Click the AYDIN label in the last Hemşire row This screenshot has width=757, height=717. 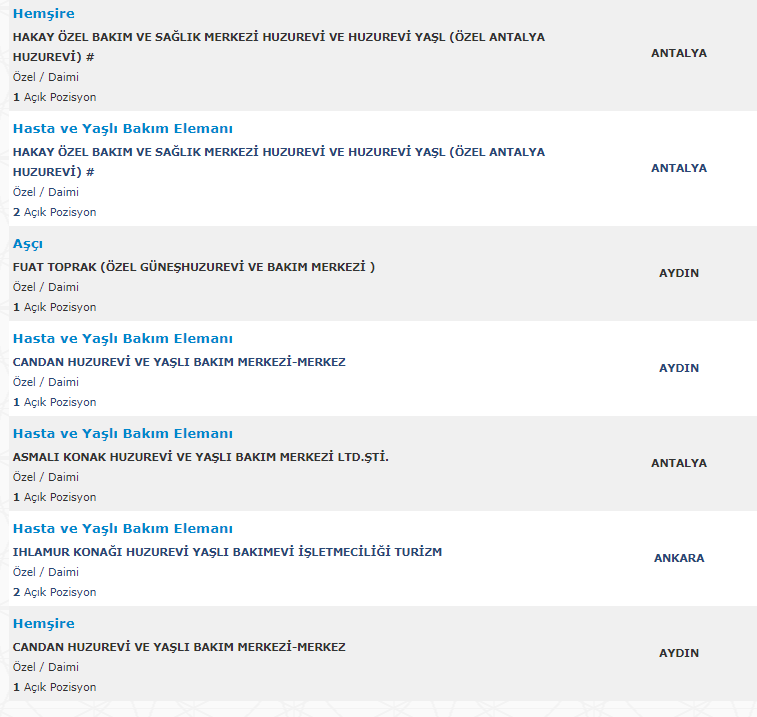click(679, 653)
